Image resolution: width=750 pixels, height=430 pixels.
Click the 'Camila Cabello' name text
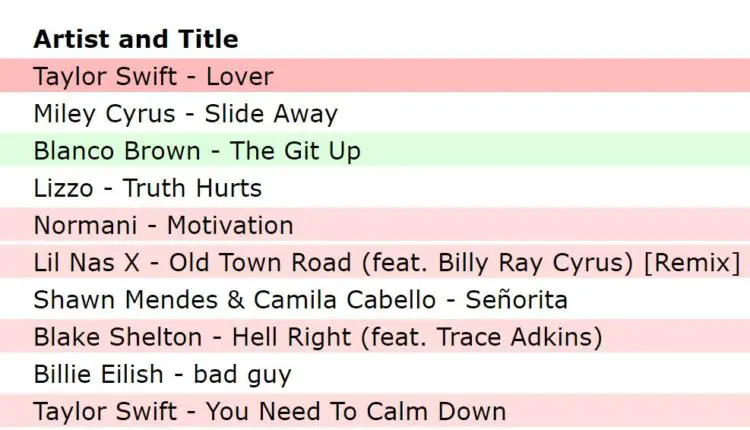345,299
